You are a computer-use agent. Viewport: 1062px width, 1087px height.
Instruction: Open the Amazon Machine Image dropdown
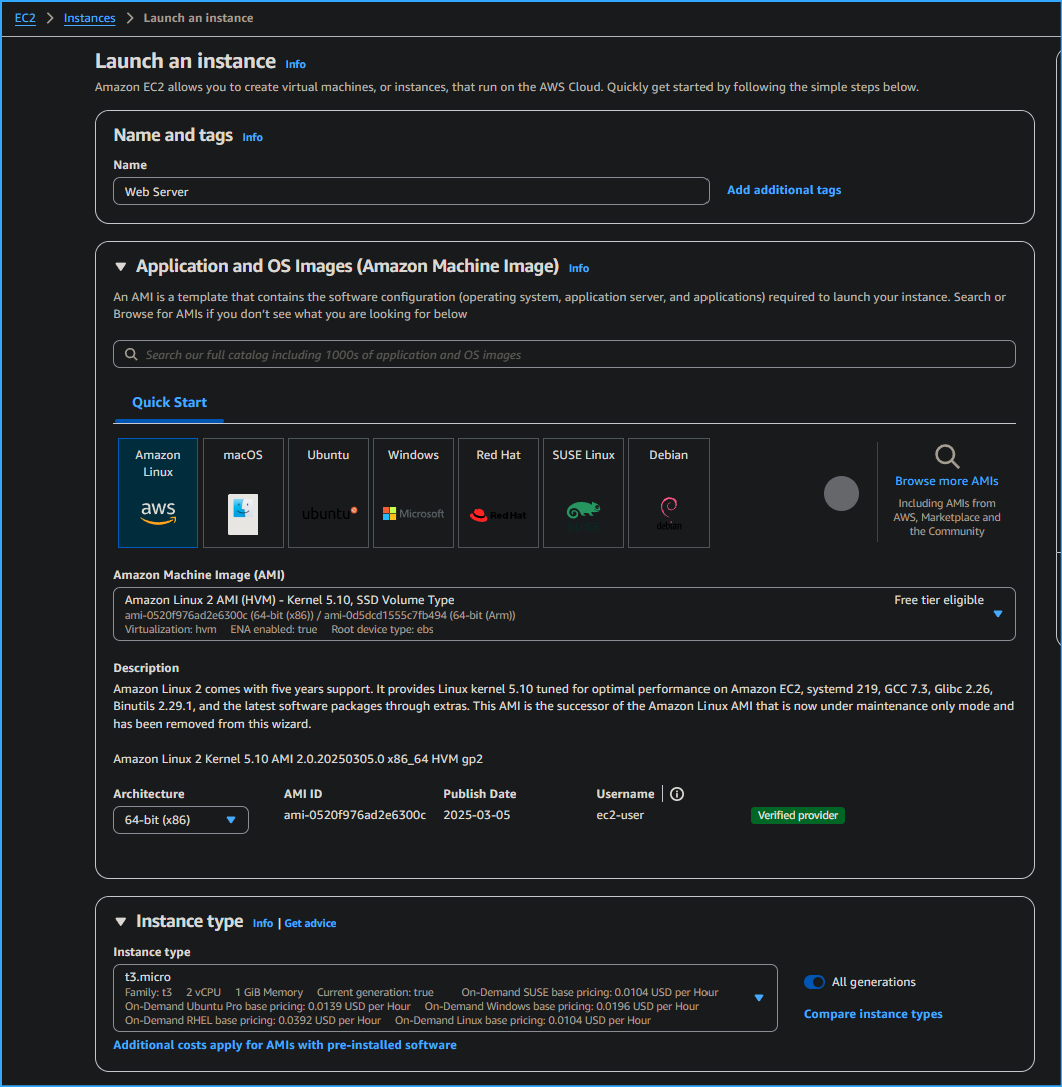[997, 614]
